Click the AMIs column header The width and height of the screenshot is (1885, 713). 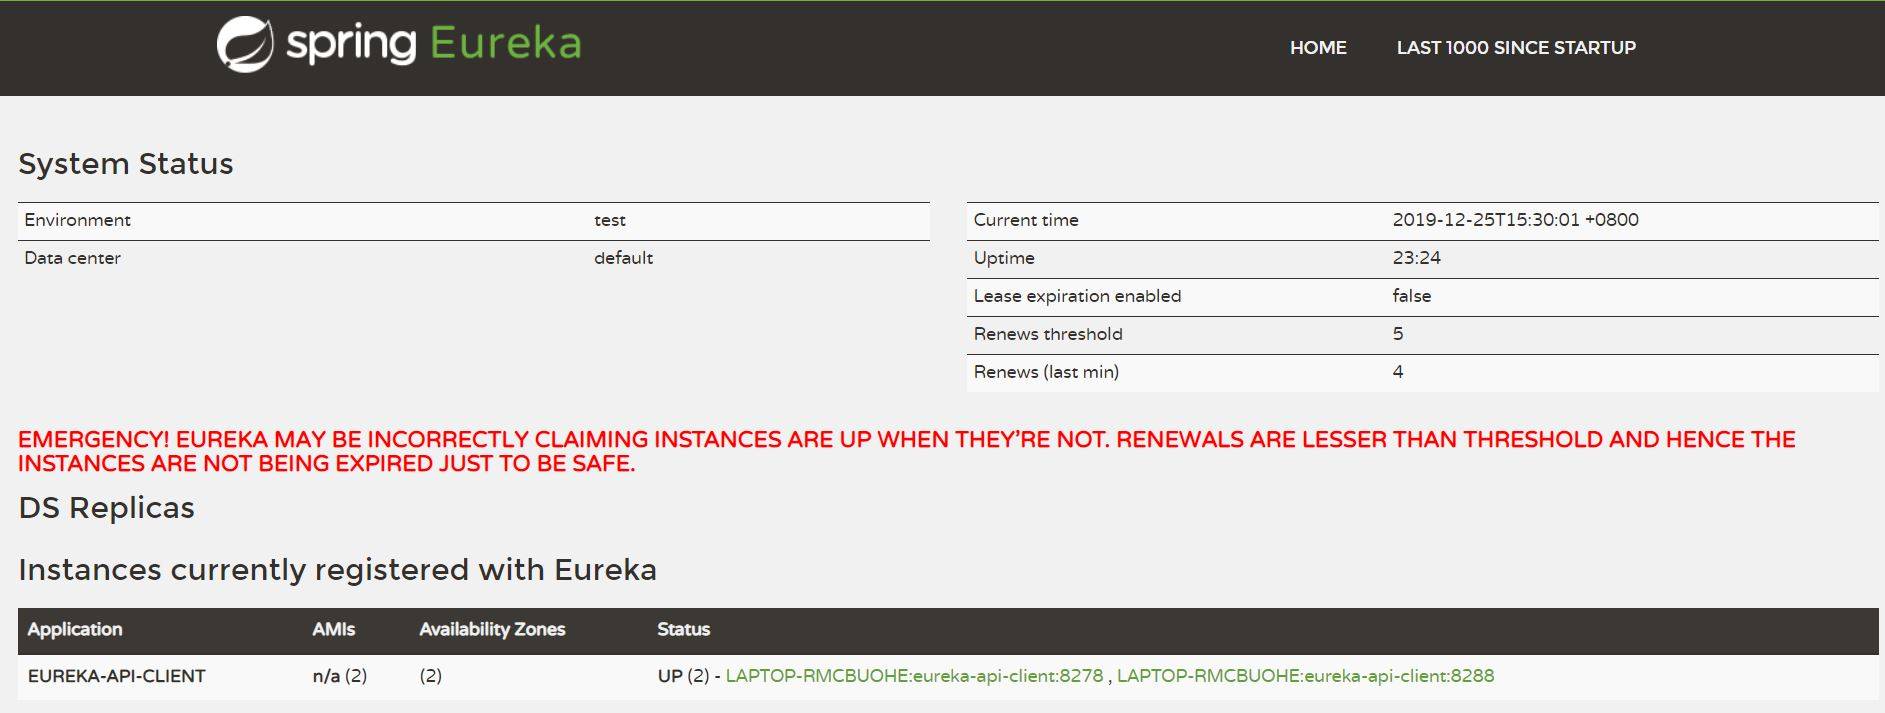coord(333,630)
